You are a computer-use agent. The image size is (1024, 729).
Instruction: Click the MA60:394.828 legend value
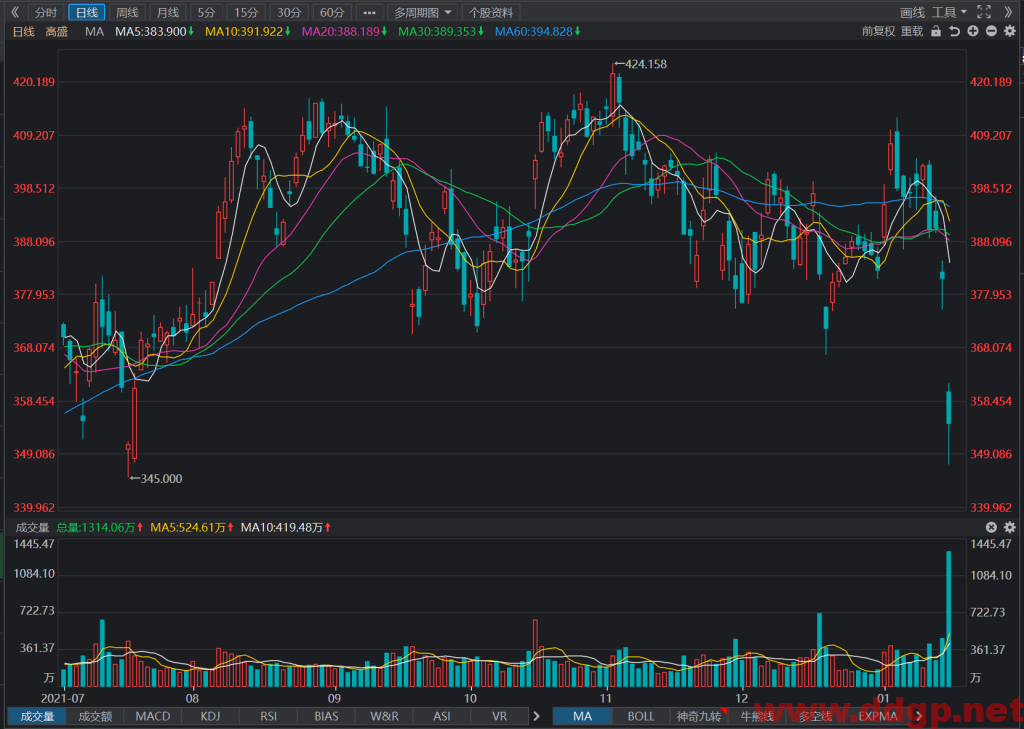coord(537,31)
